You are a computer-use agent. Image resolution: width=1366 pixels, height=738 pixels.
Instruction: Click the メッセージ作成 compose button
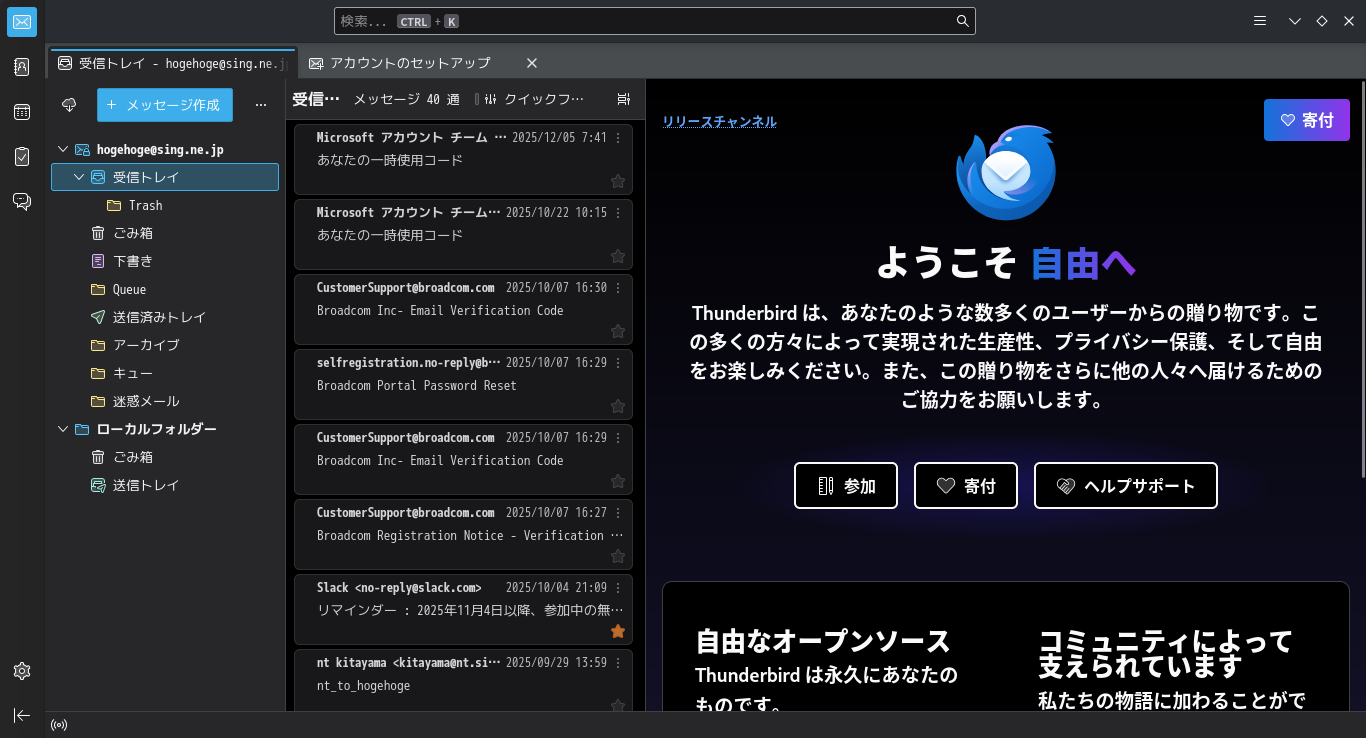pyautogui.click(x=164, y=105)
